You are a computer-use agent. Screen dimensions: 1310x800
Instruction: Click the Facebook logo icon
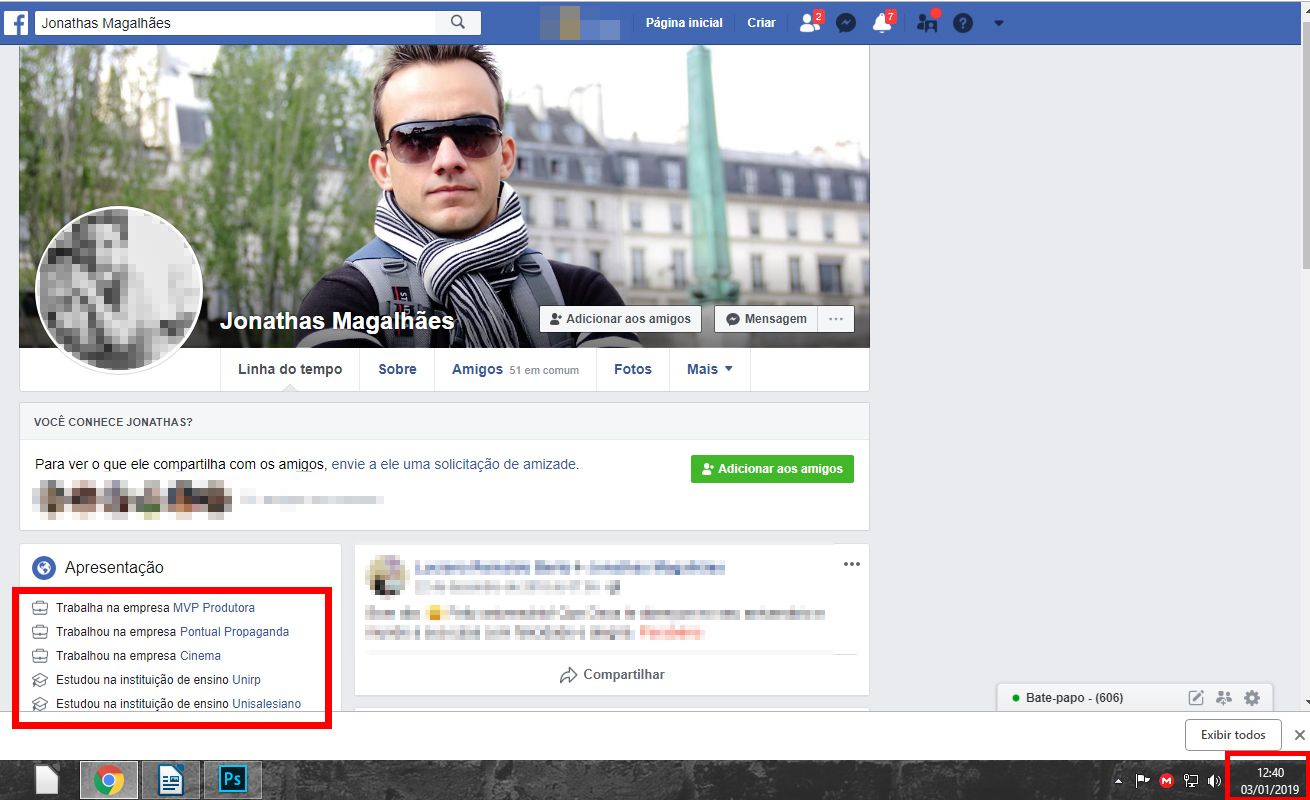click(x=16, y=22)
